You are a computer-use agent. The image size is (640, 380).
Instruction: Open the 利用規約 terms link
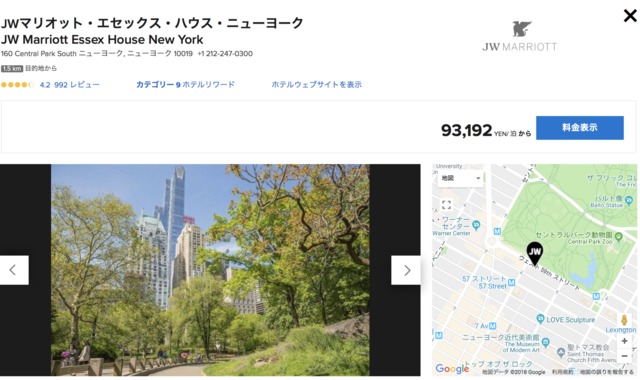coord(562,372)
